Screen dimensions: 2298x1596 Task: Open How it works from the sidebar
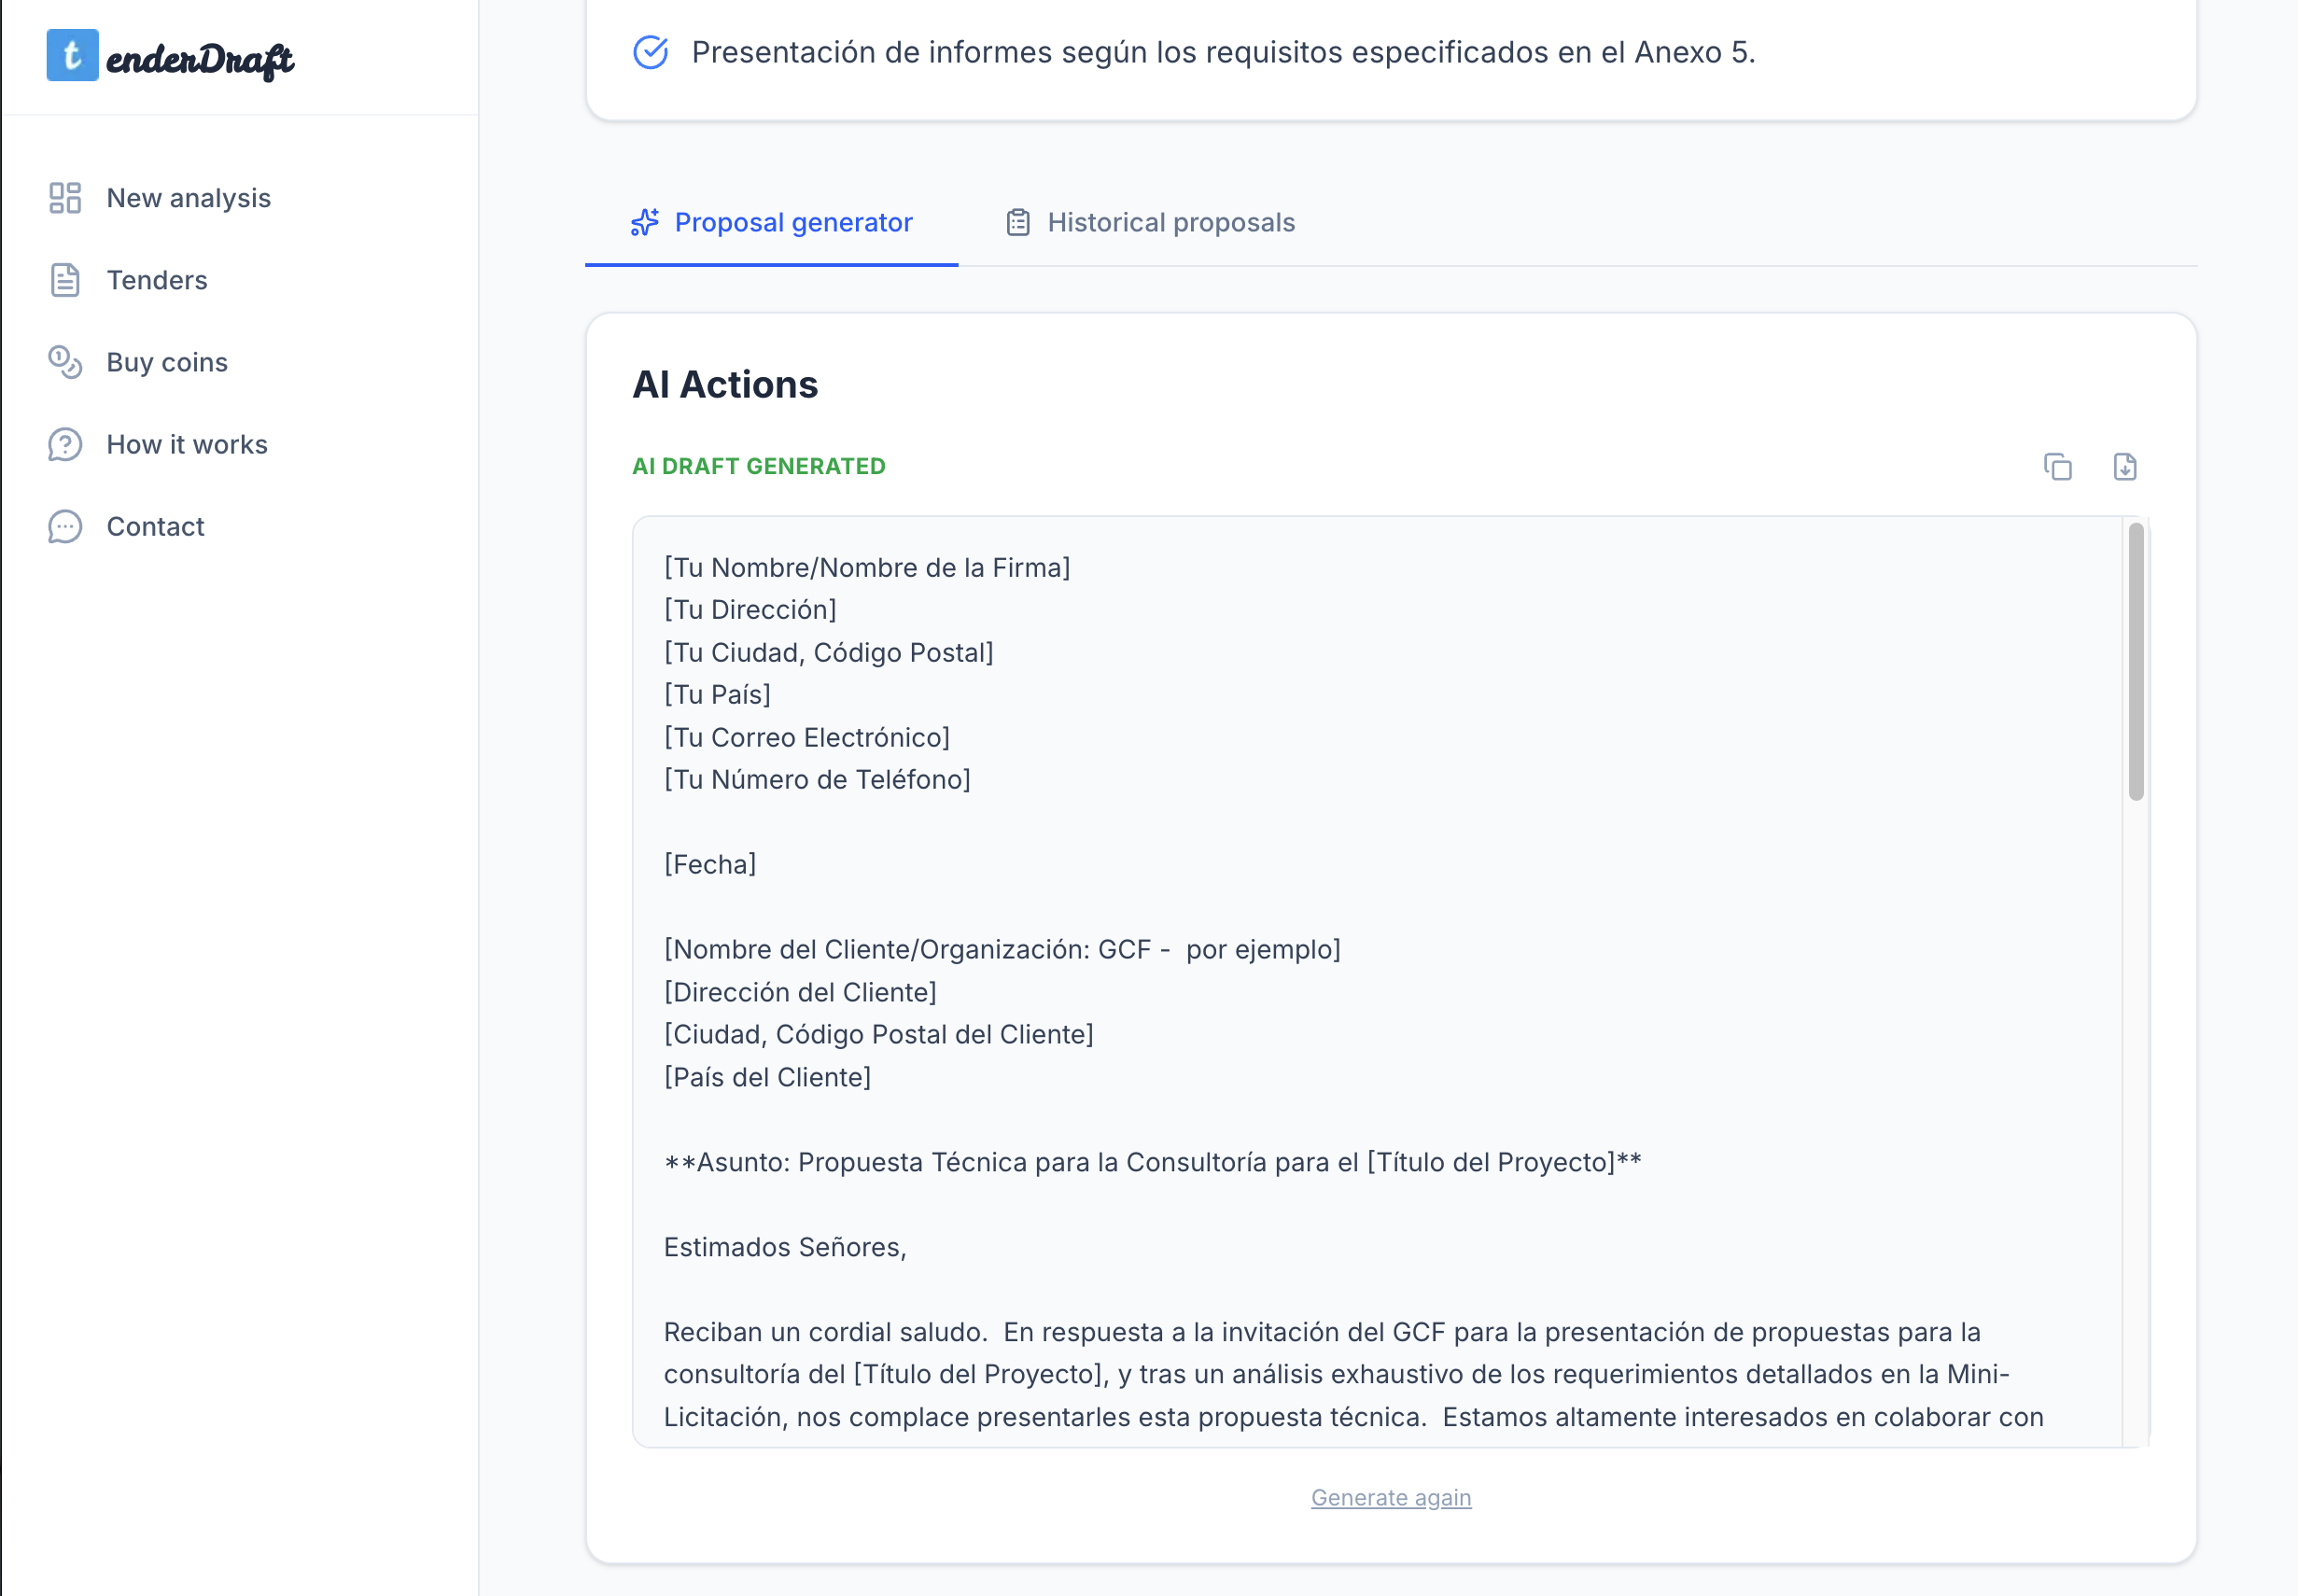click(x=187, y=444)
